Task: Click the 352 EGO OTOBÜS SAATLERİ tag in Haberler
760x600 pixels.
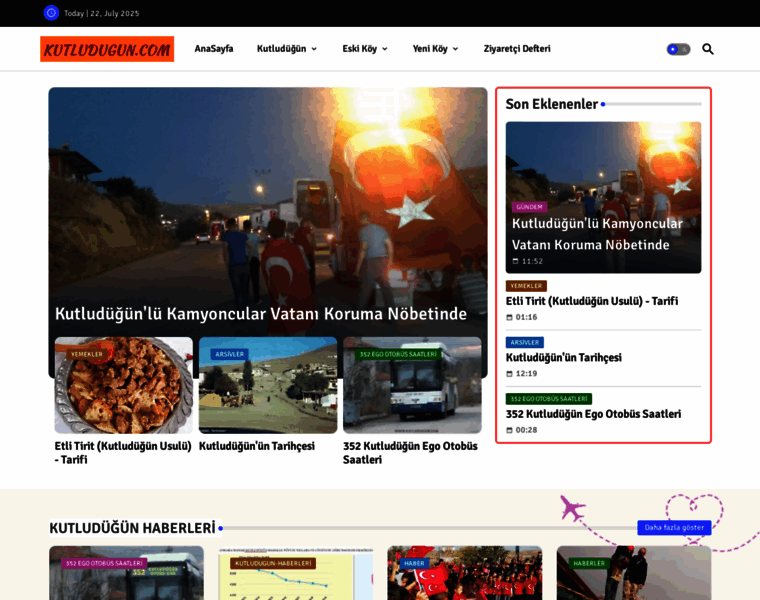Action: (x=104, y=563)
